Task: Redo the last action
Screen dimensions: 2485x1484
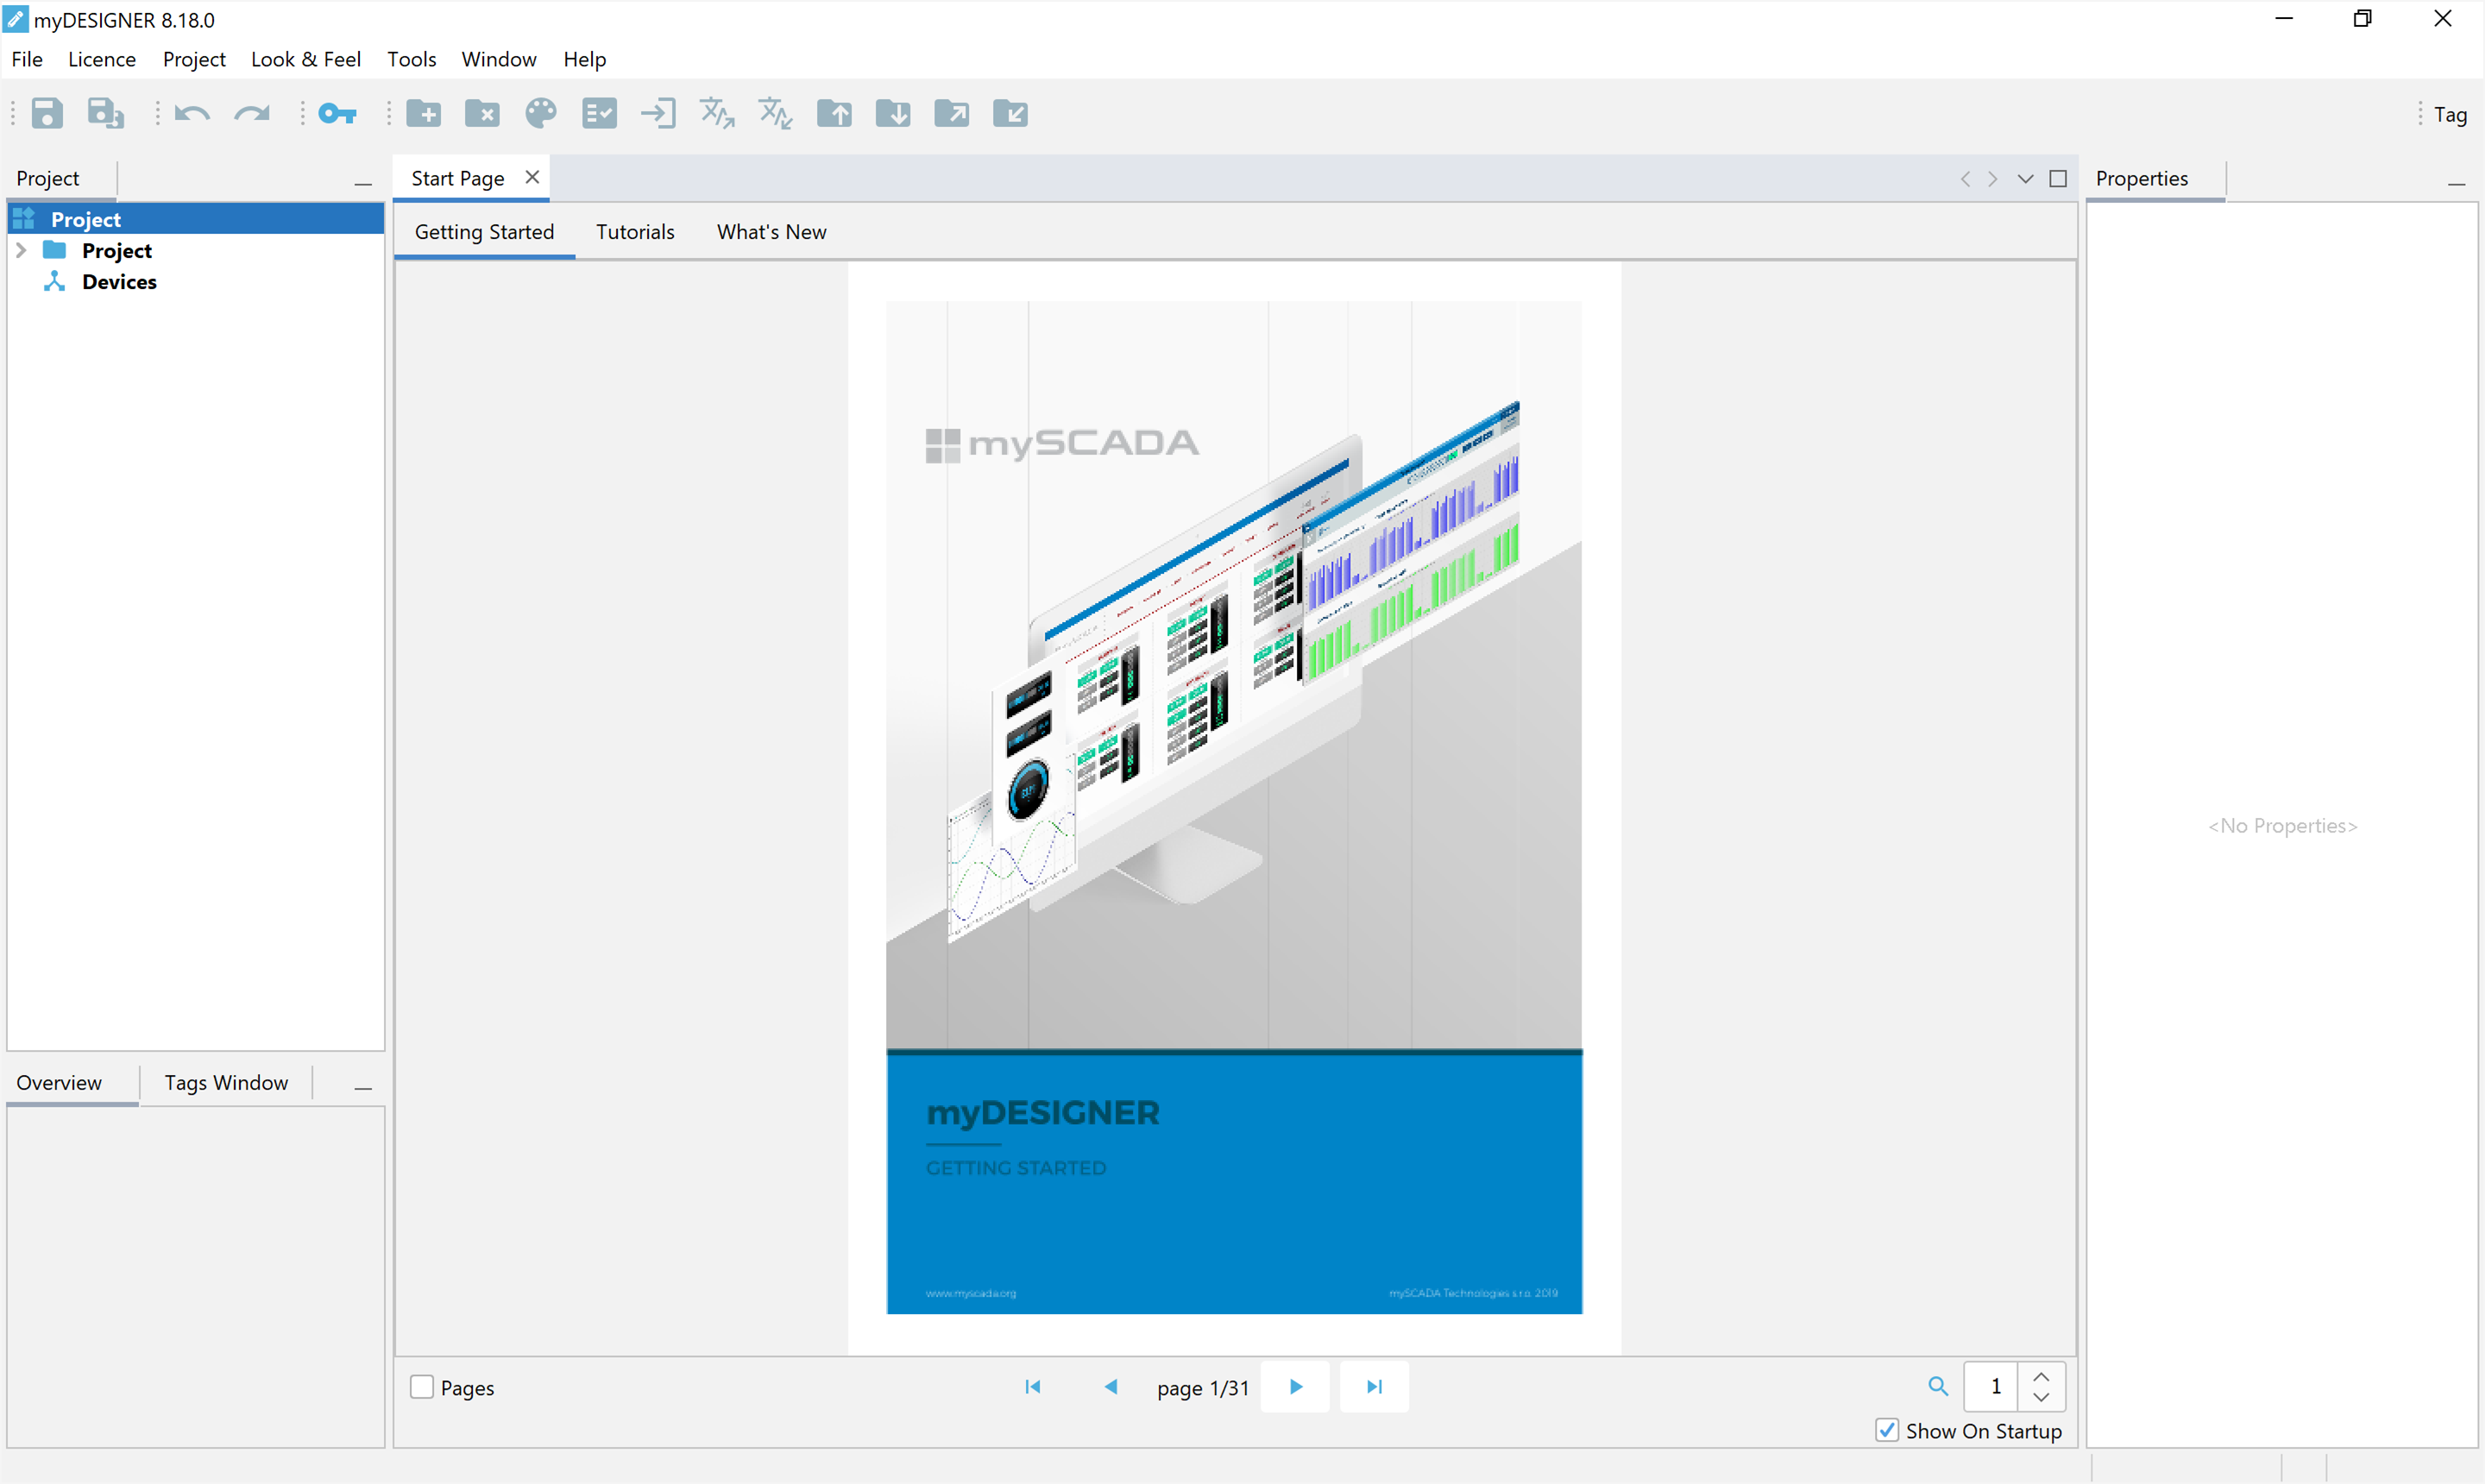Action: (252, 113)
